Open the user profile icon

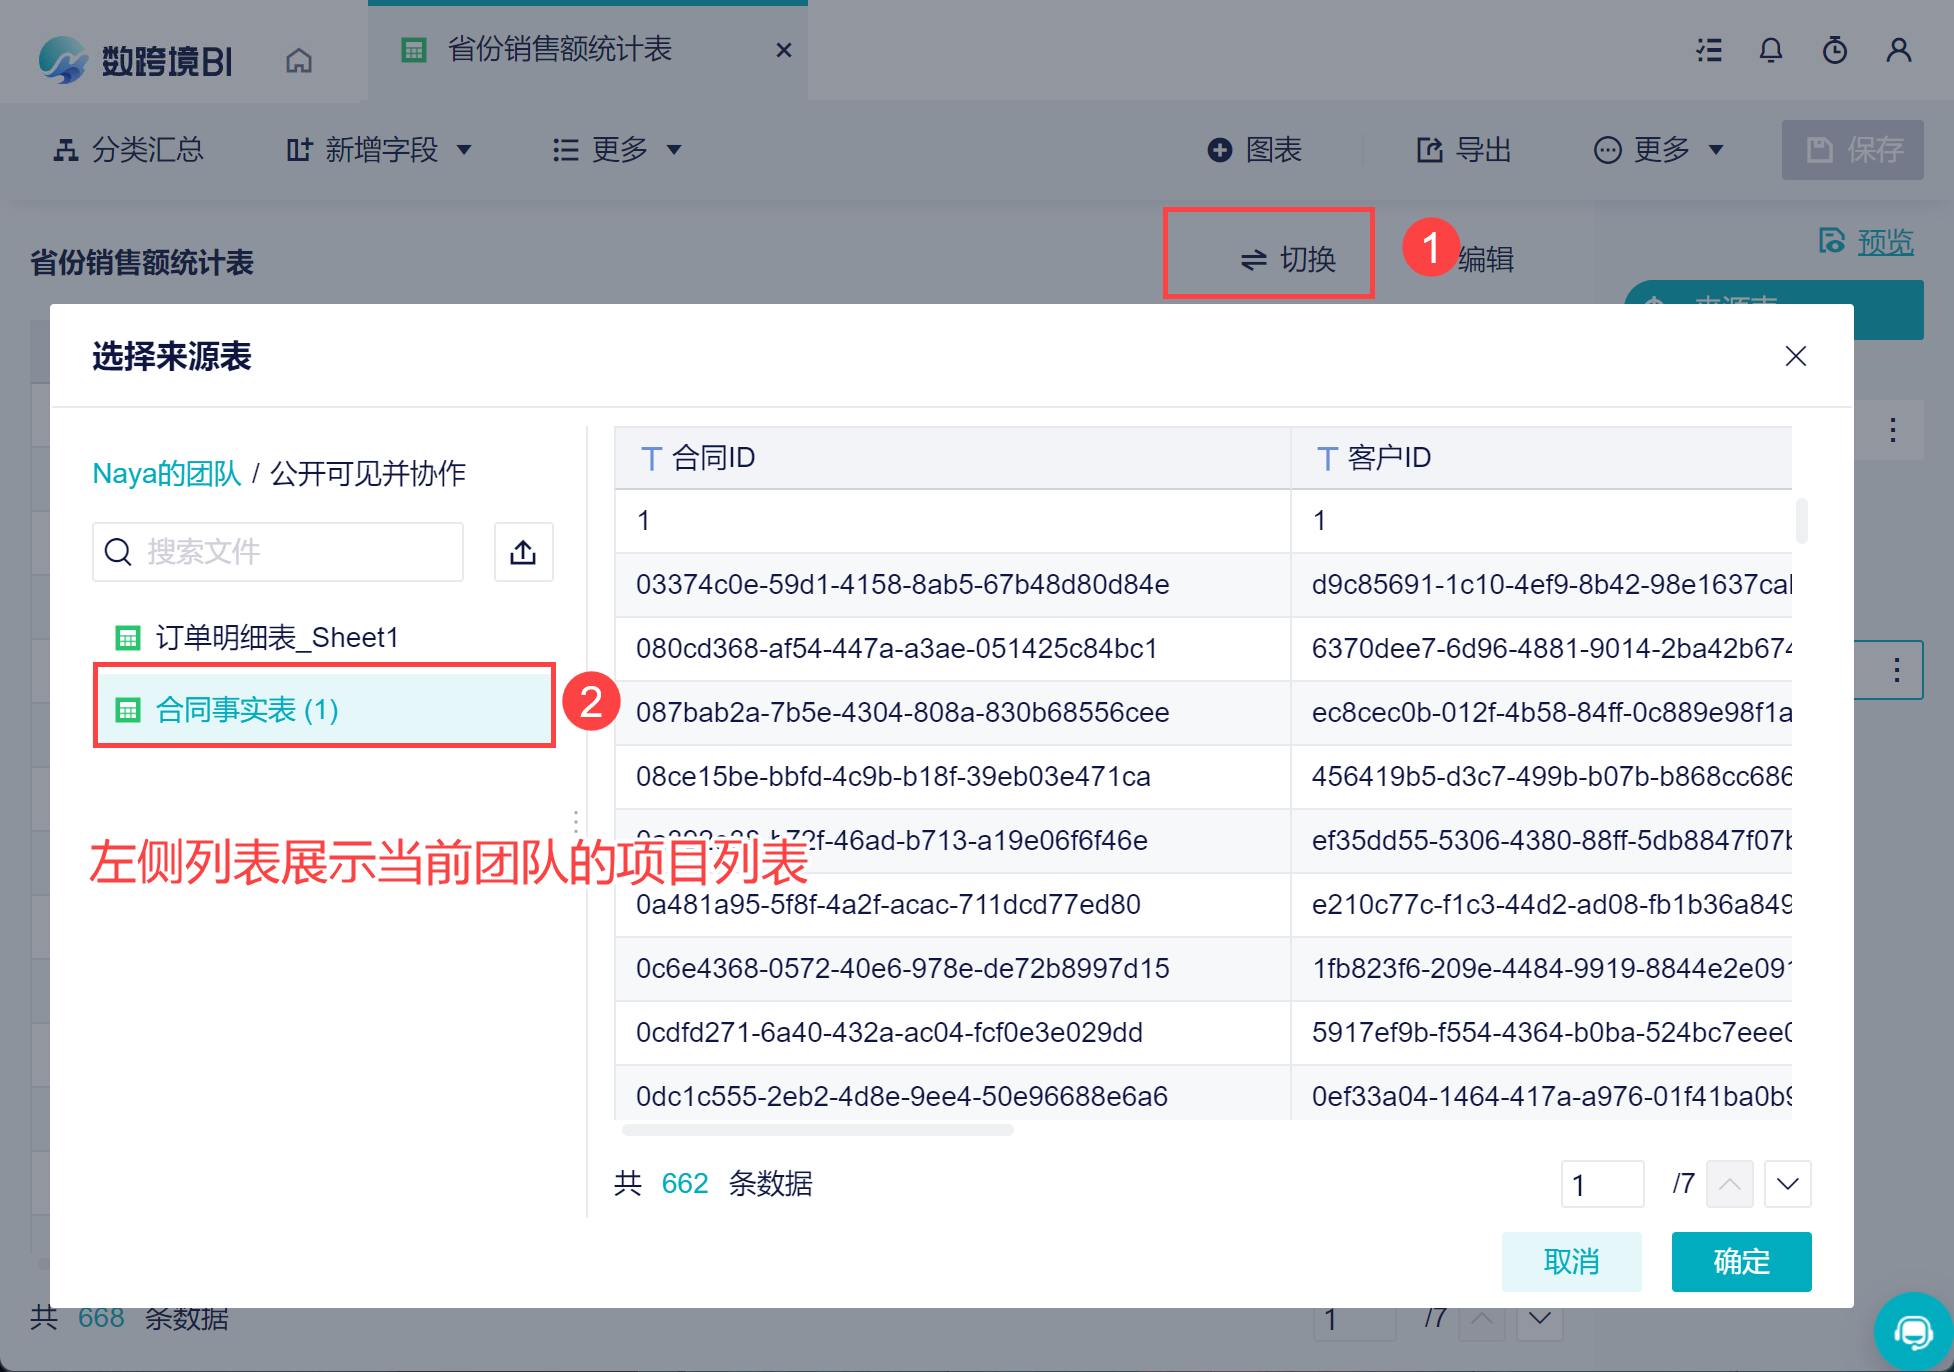point(1898,50)
